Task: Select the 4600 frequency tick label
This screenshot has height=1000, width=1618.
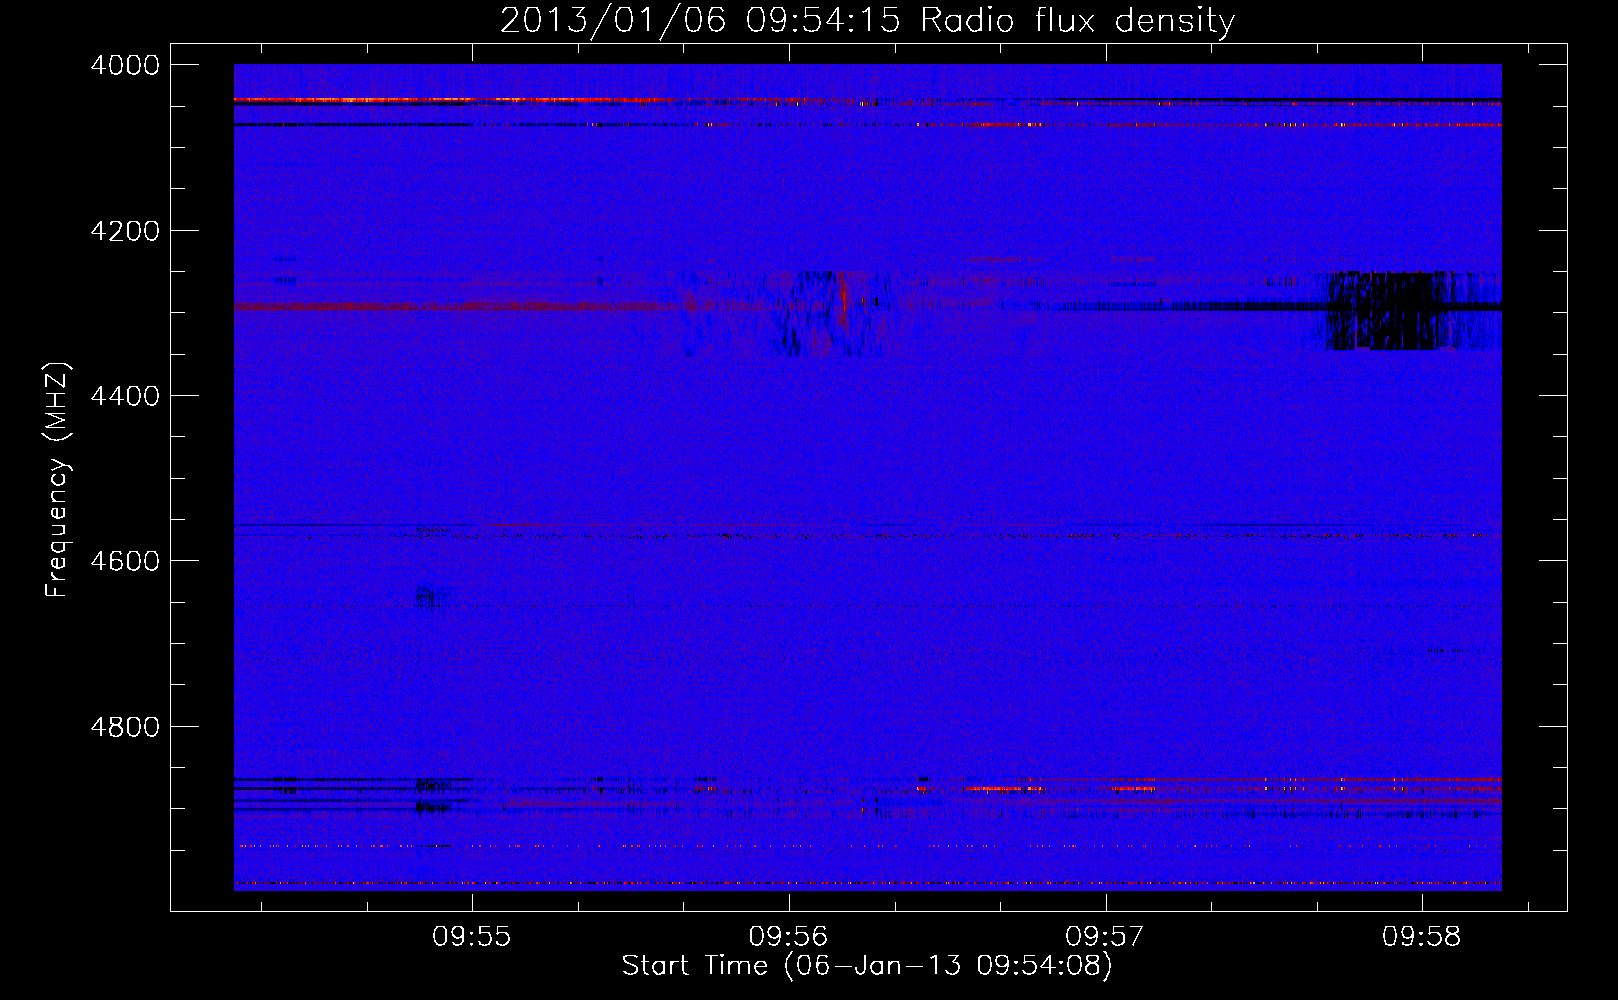Action: pyautogui.click(x=125, y=561)
